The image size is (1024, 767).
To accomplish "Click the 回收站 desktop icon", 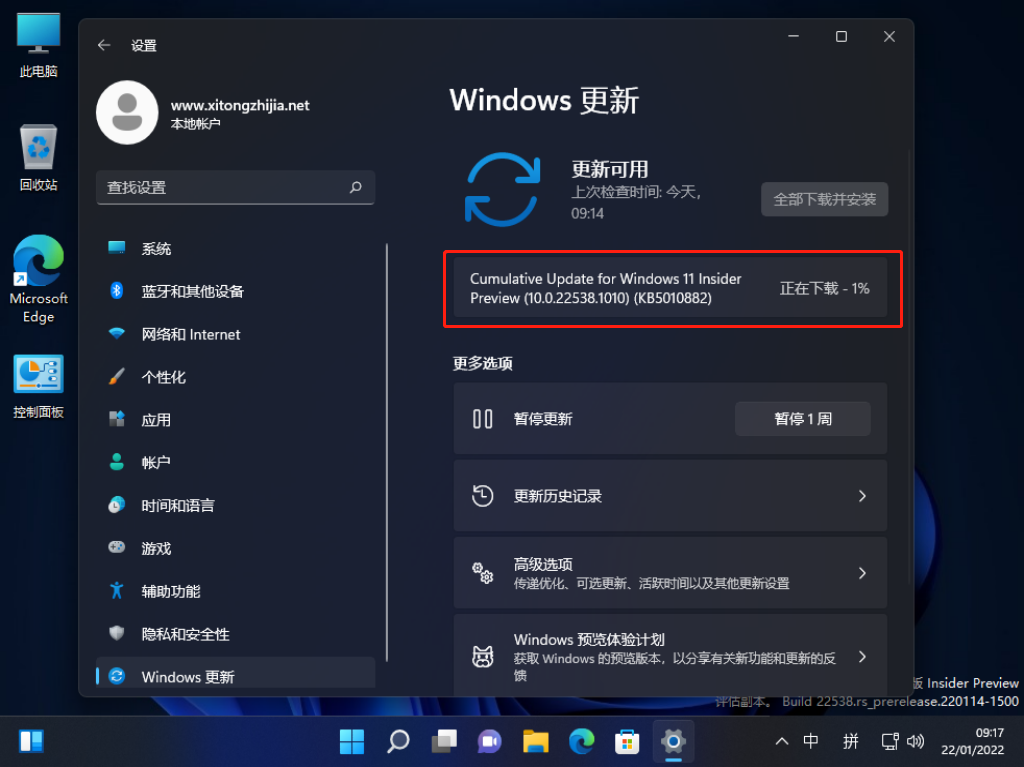I will tap(39, 158).
